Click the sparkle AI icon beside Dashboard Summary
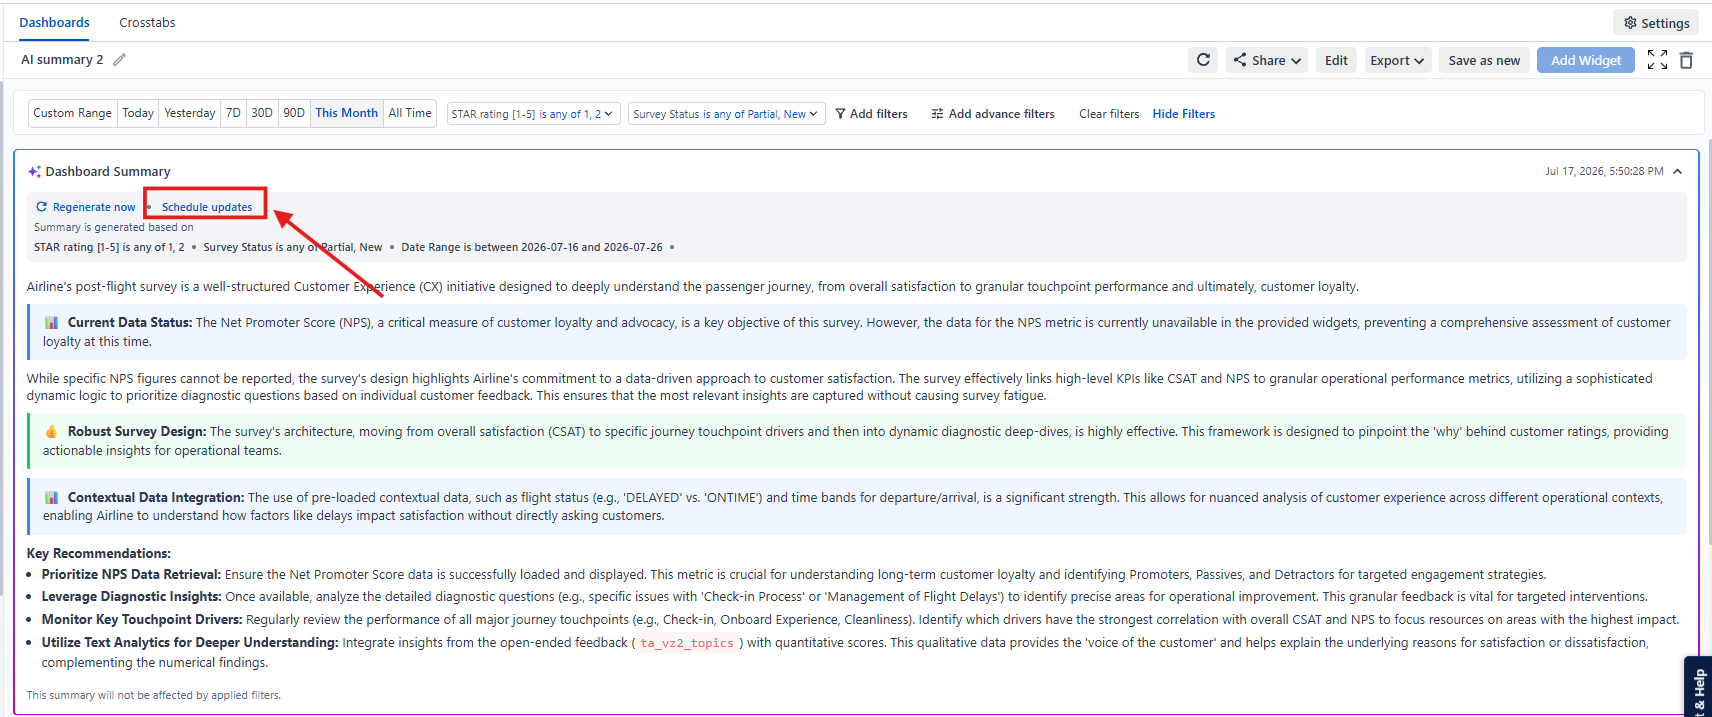 [34, 172]
